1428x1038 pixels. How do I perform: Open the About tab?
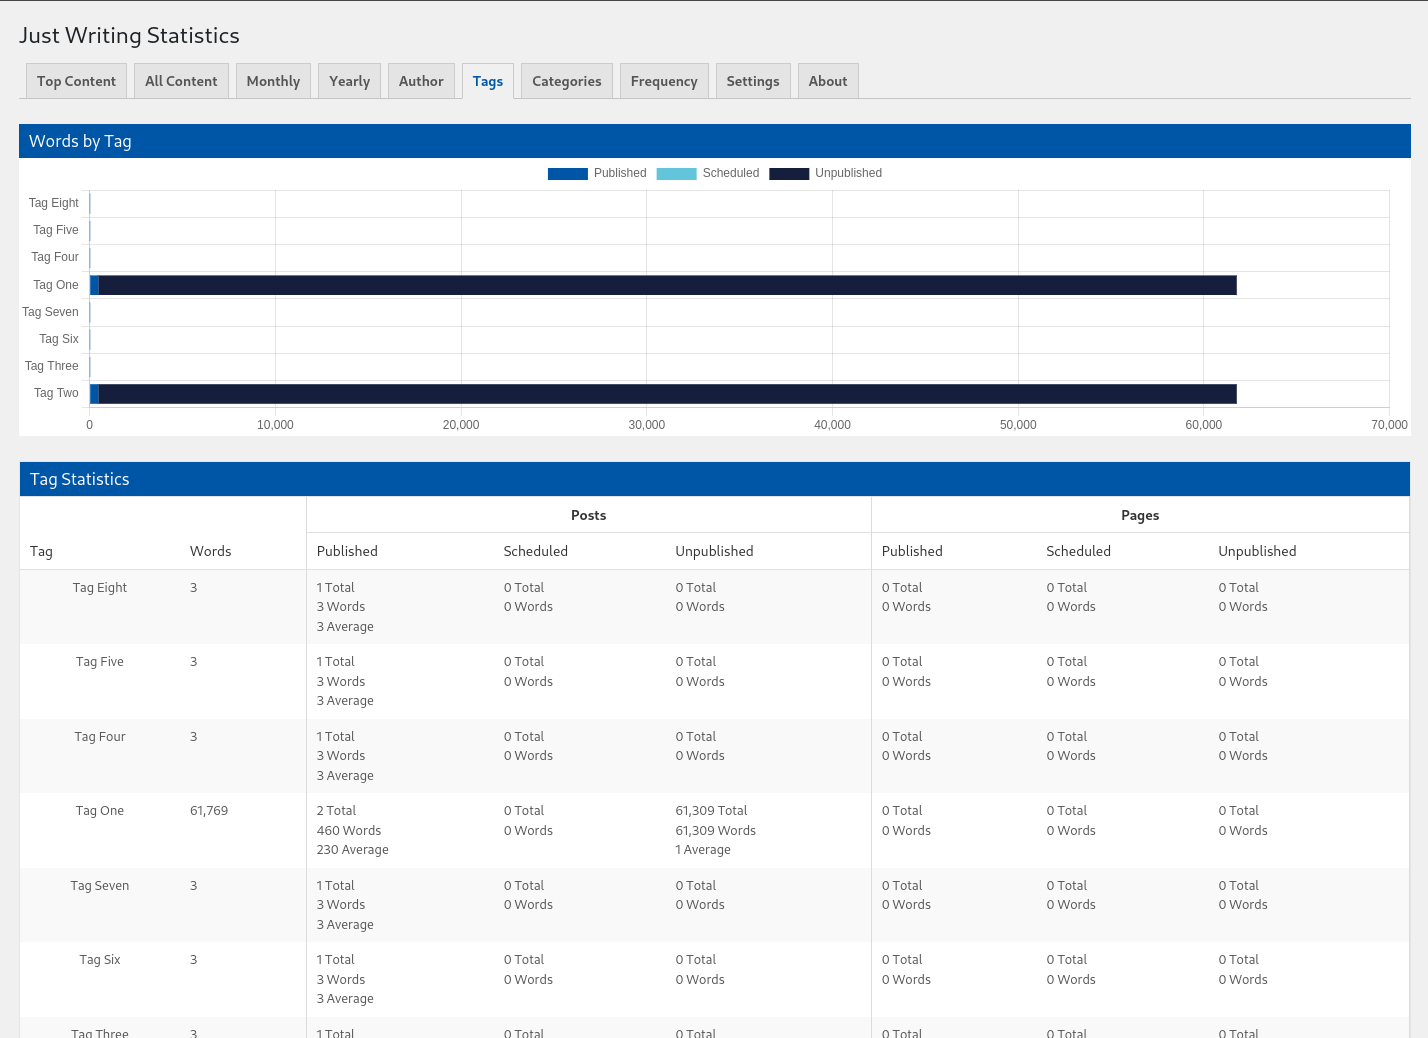828,81
